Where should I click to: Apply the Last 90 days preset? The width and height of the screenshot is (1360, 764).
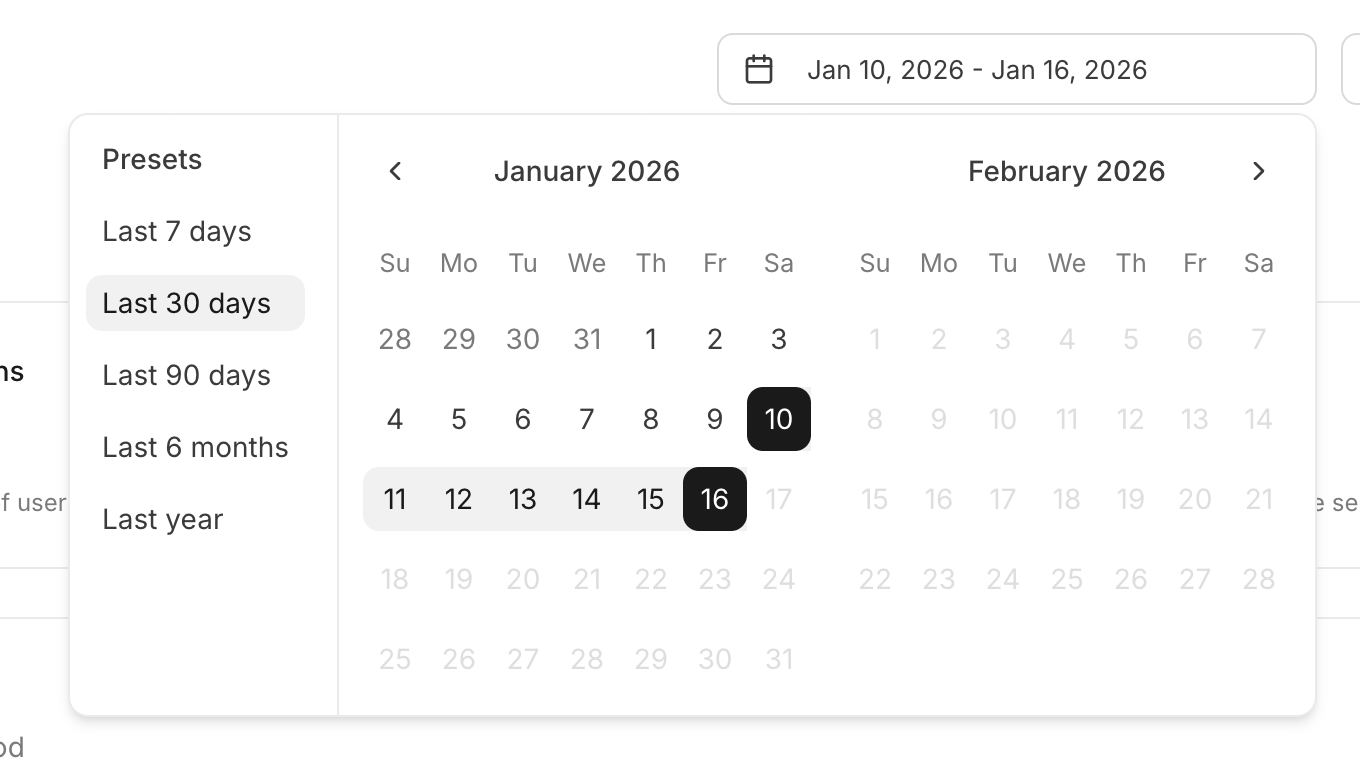[187, 375]
